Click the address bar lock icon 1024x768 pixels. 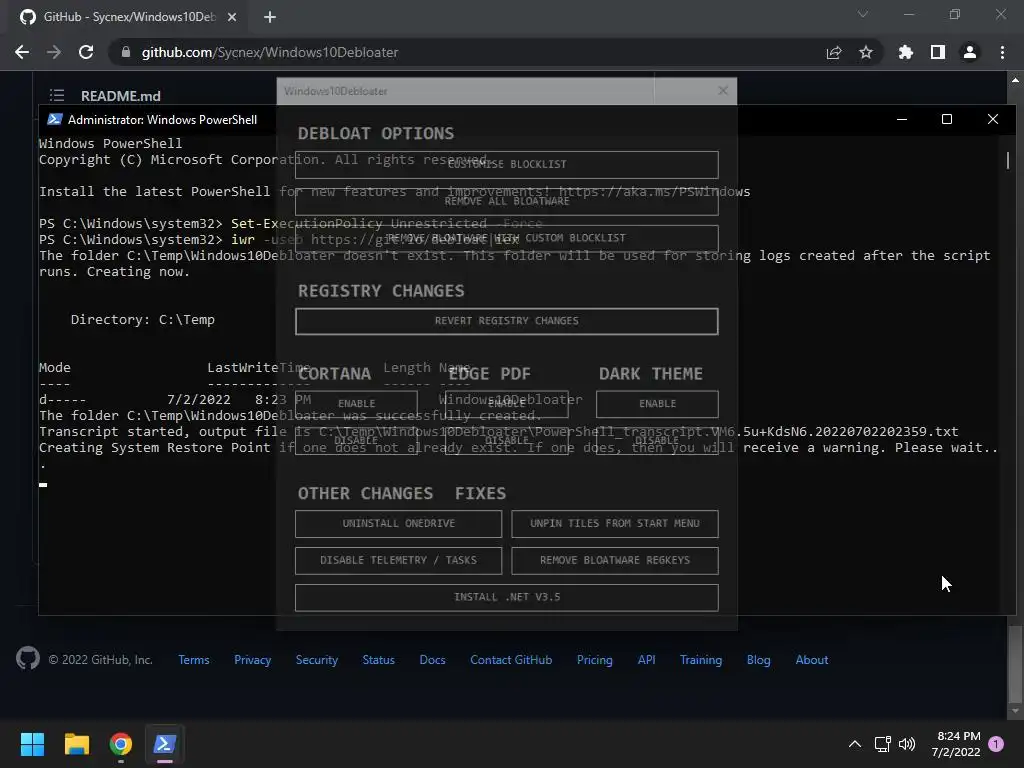(x=126, y=52)
